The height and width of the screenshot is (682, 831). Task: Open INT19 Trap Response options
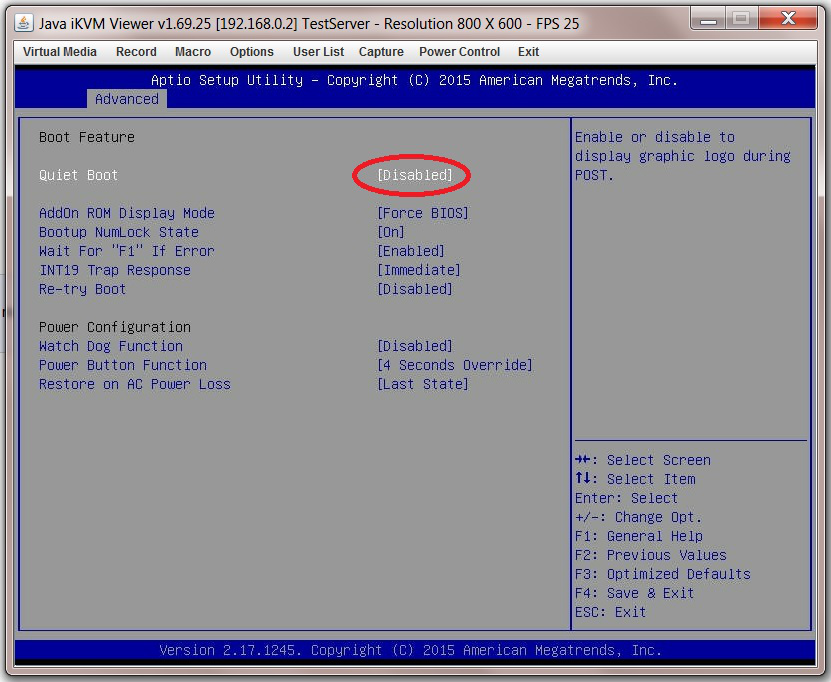419,270
